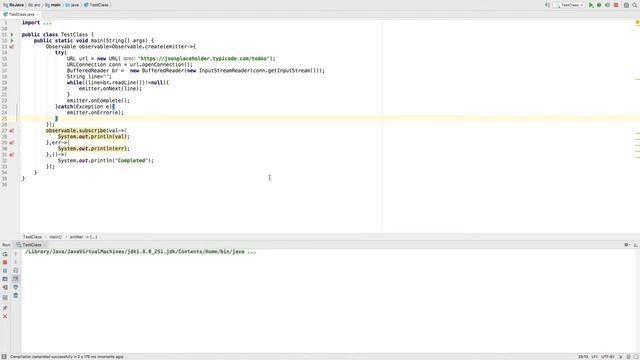Click emitter lambda in editor breadcrumb

click(x=83, y=237)
